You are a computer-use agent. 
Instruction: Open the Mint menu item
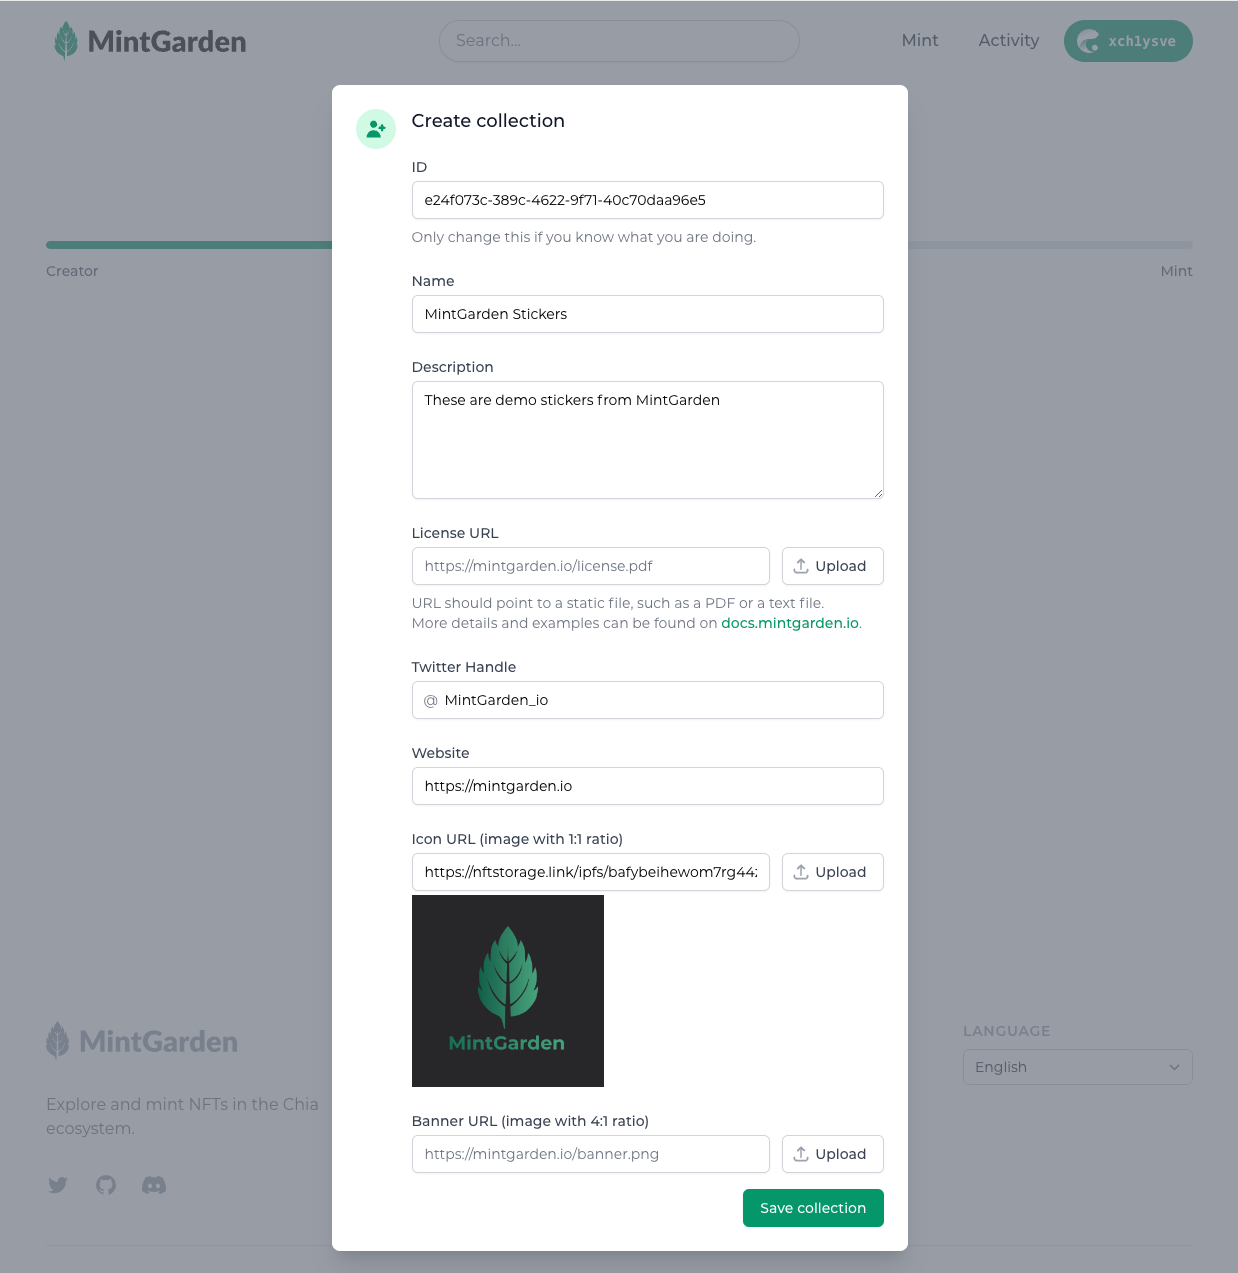click(920, 41)
